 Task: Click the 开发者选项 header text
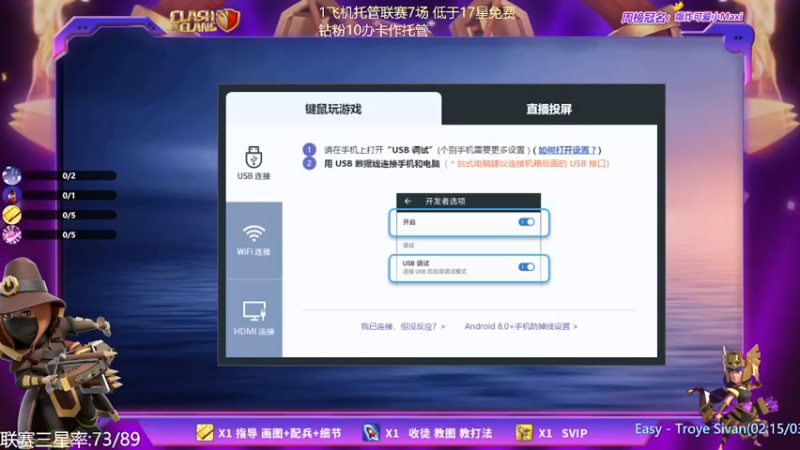[445, 201]
